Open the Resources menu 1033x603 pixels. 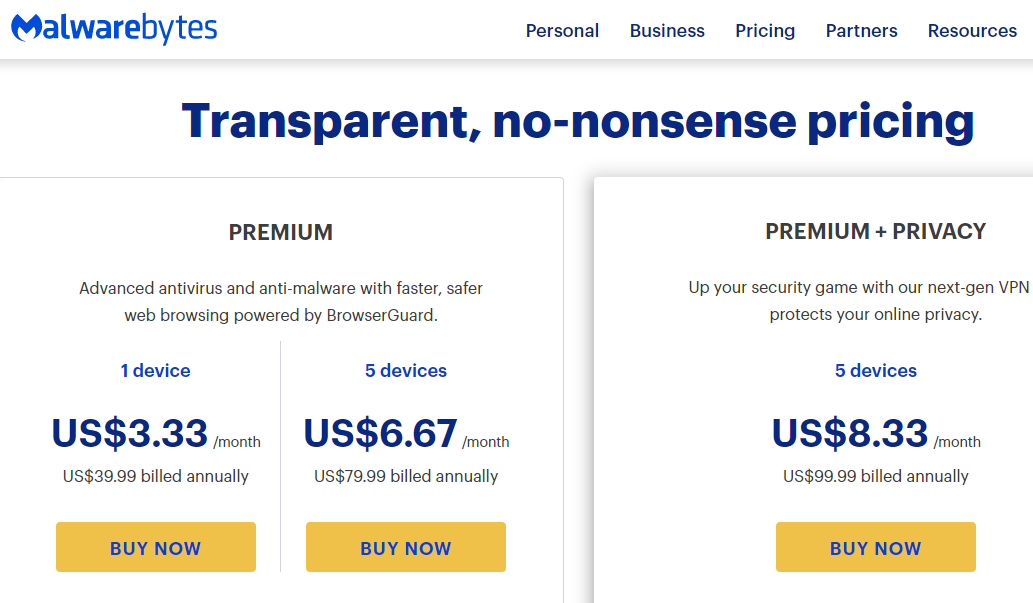(972, 31)
